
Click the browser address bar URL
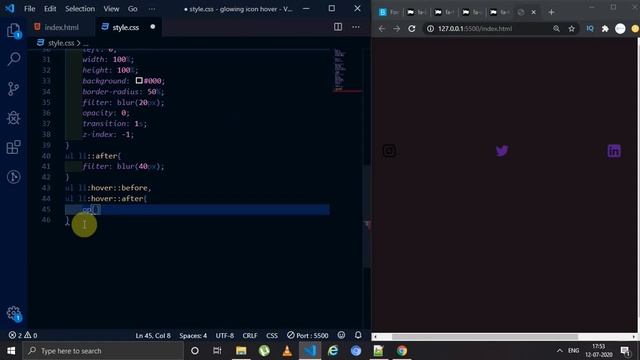[x=475, y=29]
